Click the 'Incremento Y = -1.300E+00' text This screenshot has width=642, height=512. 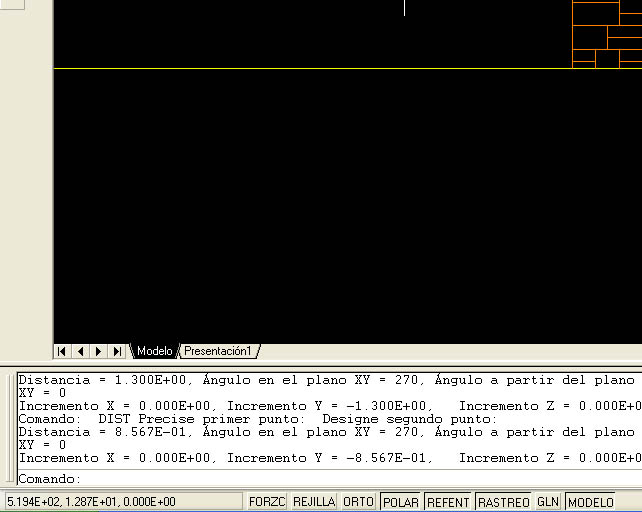tap(329, 406)
